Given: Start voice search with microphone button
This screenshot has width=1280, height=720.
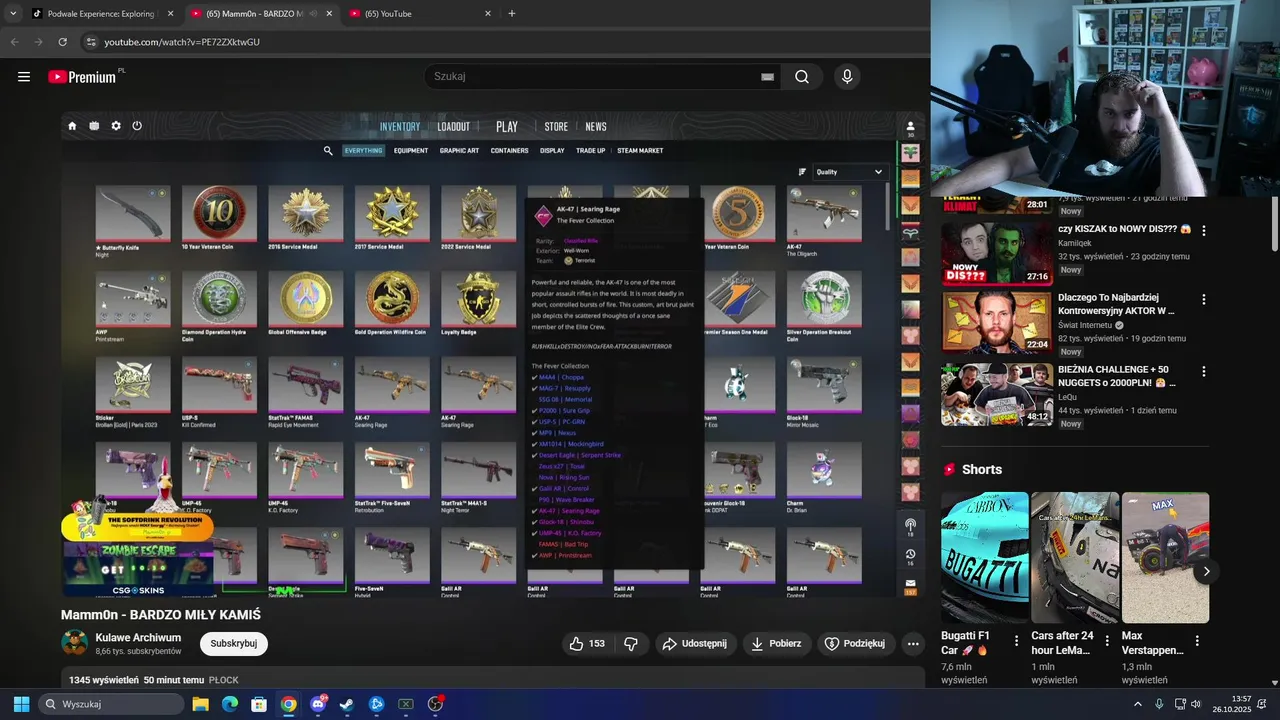Looking at the screenshot, I should coord(847,77).
